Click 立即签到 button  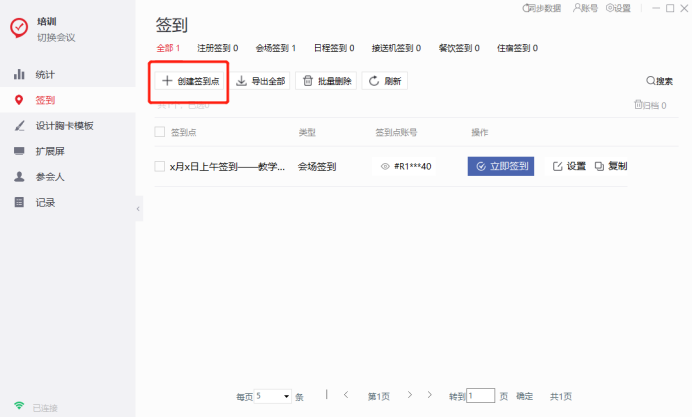pos(501,166)
